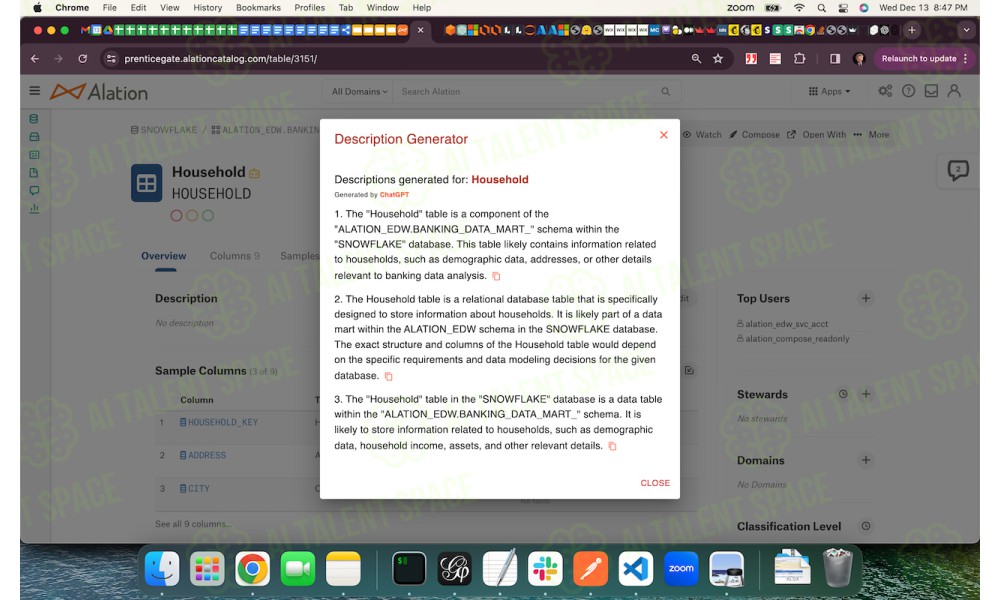The width and height of the screenshot is (1000, 600).
Task: Open the Alation user account icon
Action: tap(954, 91)
